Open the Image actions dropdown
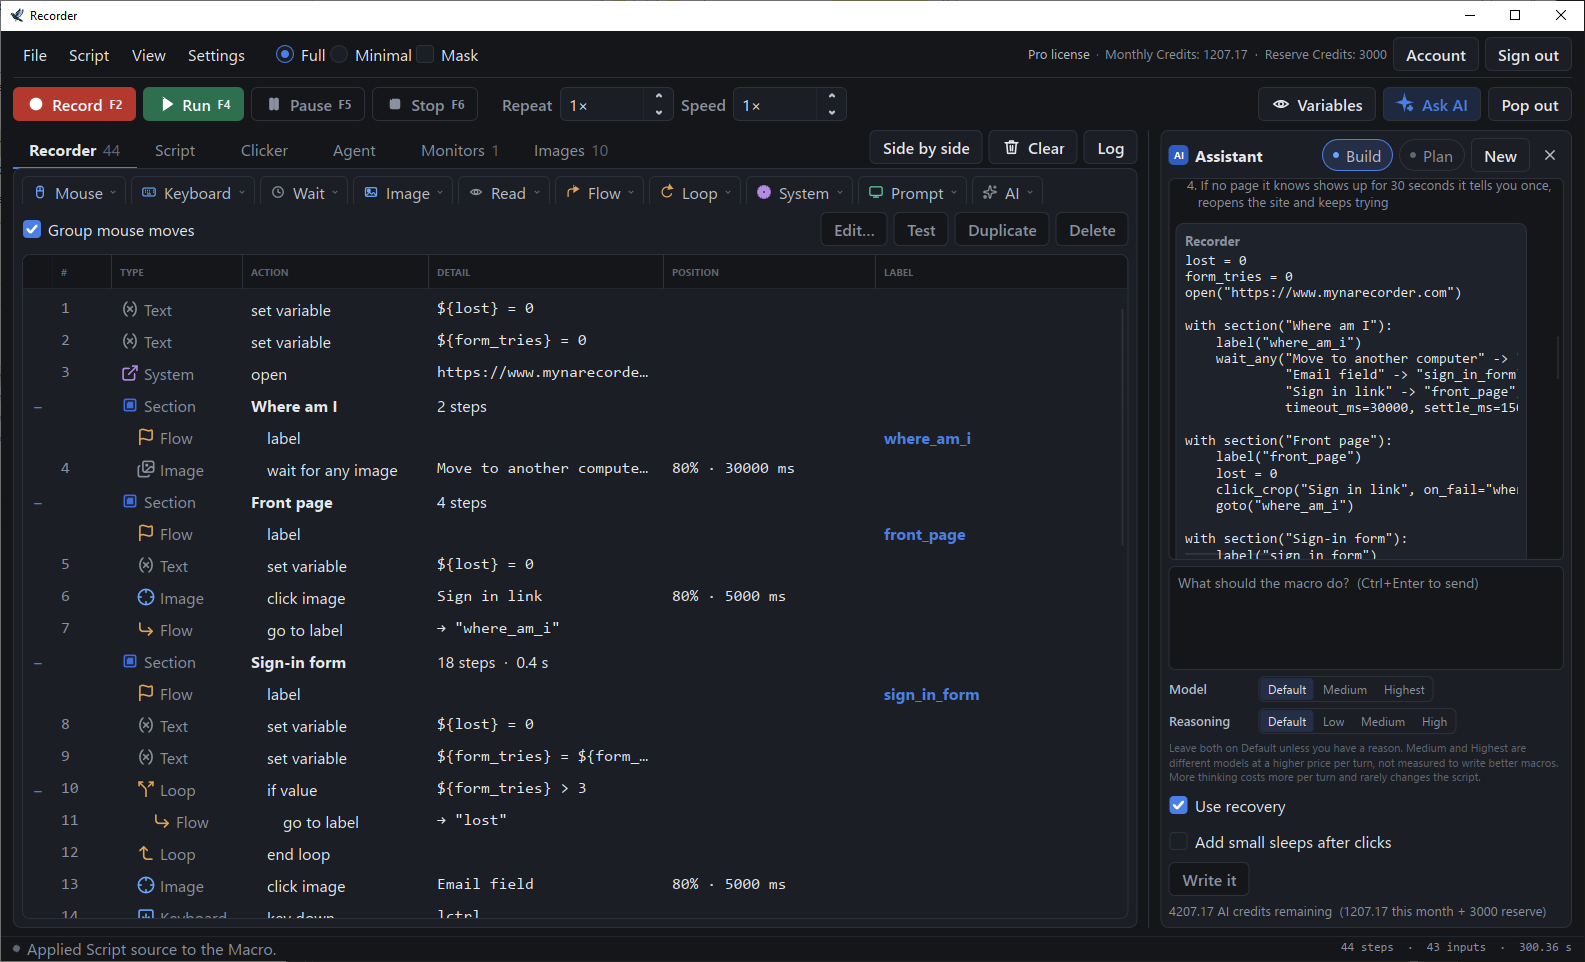This screenshot has height=962, width=1585. coord(404,192)
